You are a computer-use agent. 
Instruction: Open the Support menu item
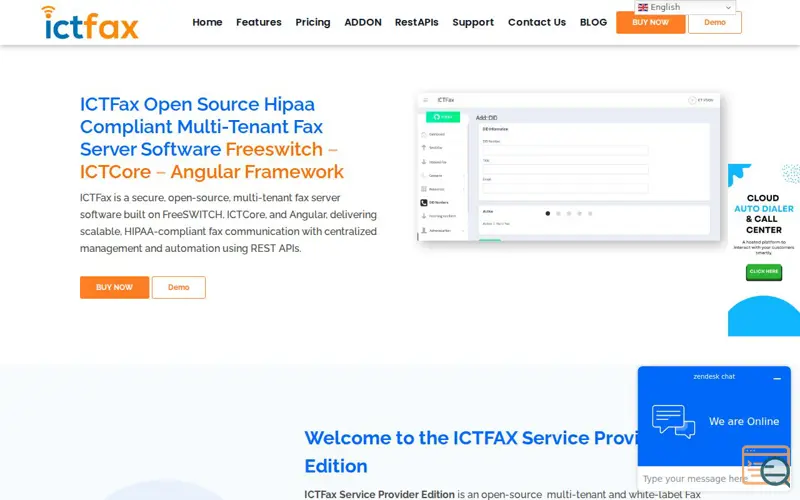(473, 22)
